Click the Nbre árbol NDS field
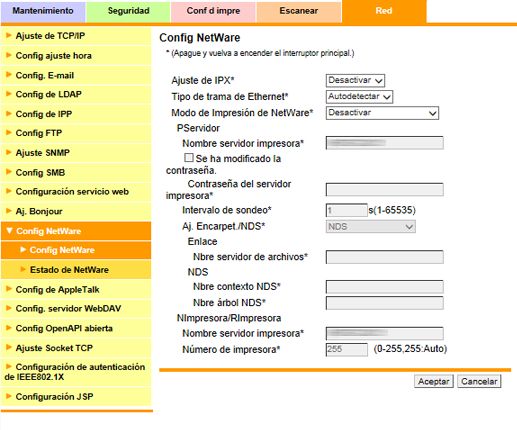 click(385, 303)
